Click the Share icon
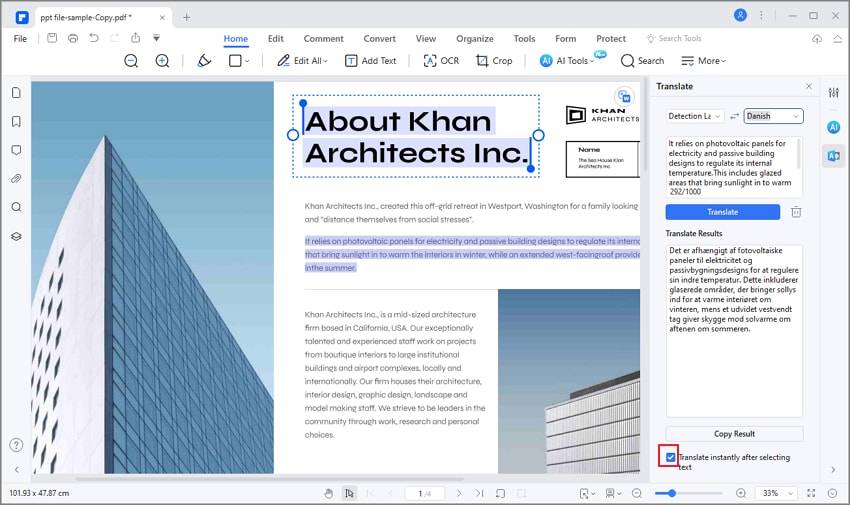Image resolution: width=850 pixels, height=505 pixels. tap(136, 38)
